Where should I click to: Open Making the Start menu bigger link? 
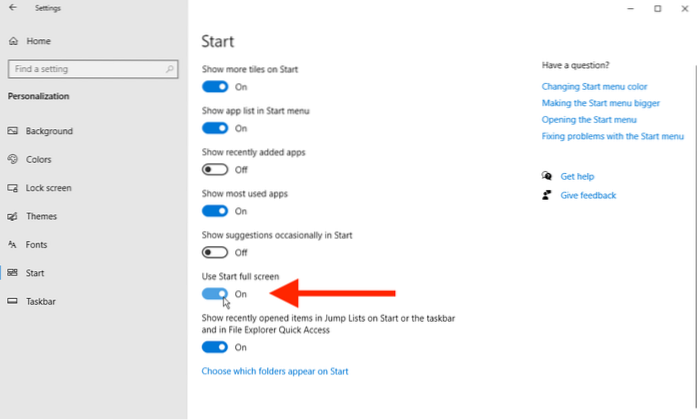[601, 103]
